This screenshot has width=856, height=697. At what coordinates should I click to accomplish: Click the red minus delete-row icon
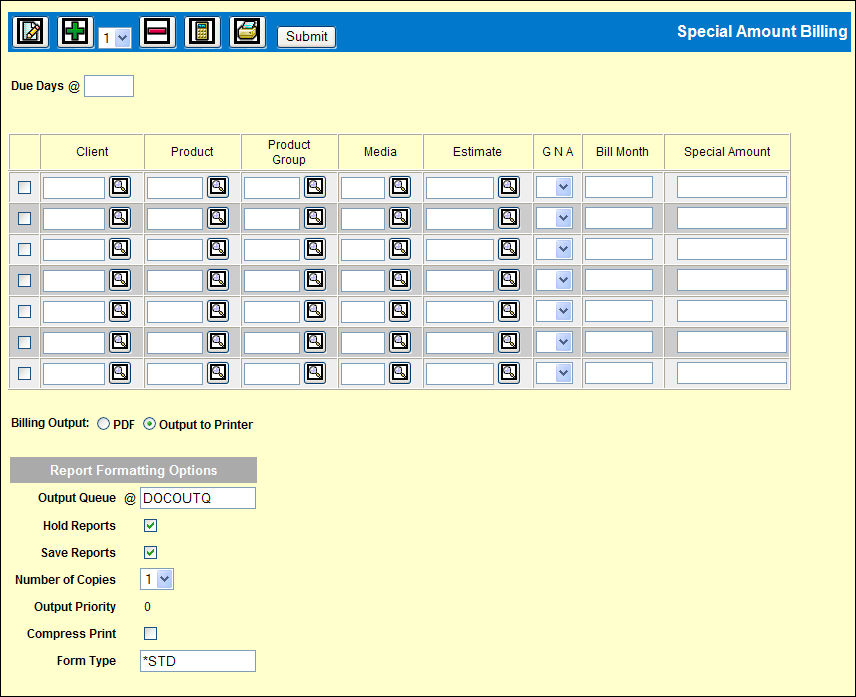click(x=157, y=32)
